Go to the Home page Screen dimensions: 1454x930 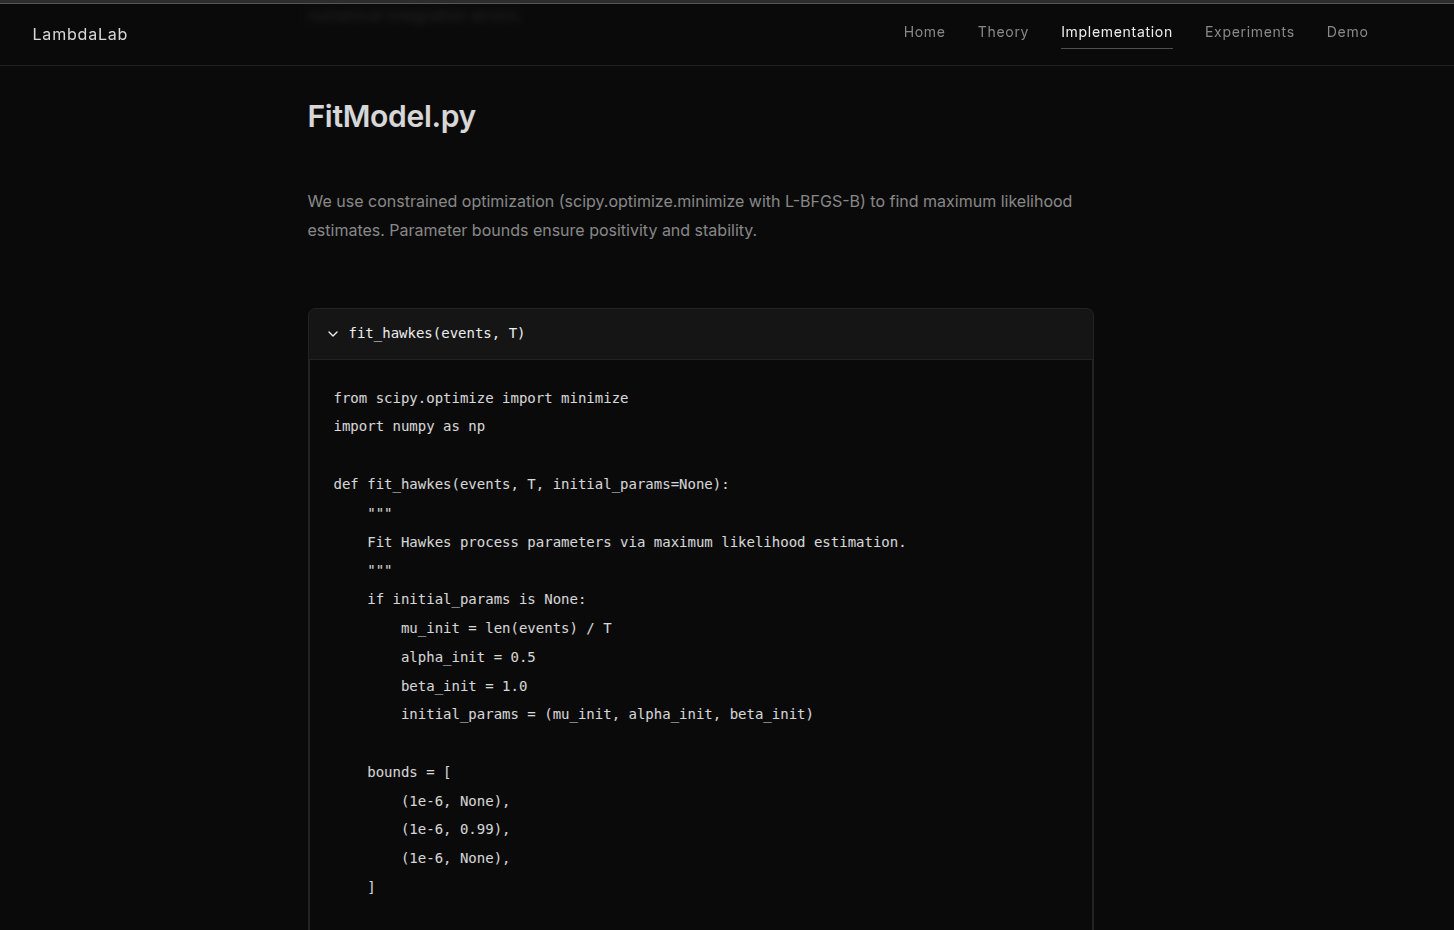(924, 32)
